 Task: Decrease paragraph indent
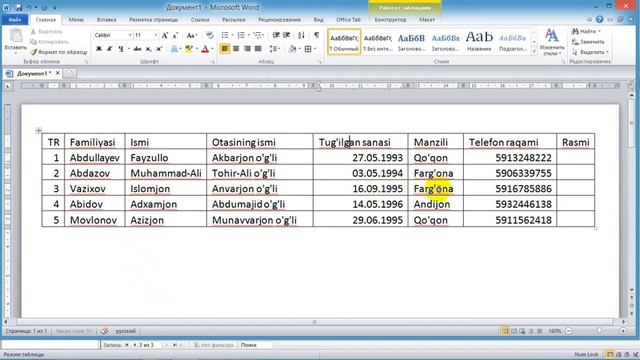(276, 36)
